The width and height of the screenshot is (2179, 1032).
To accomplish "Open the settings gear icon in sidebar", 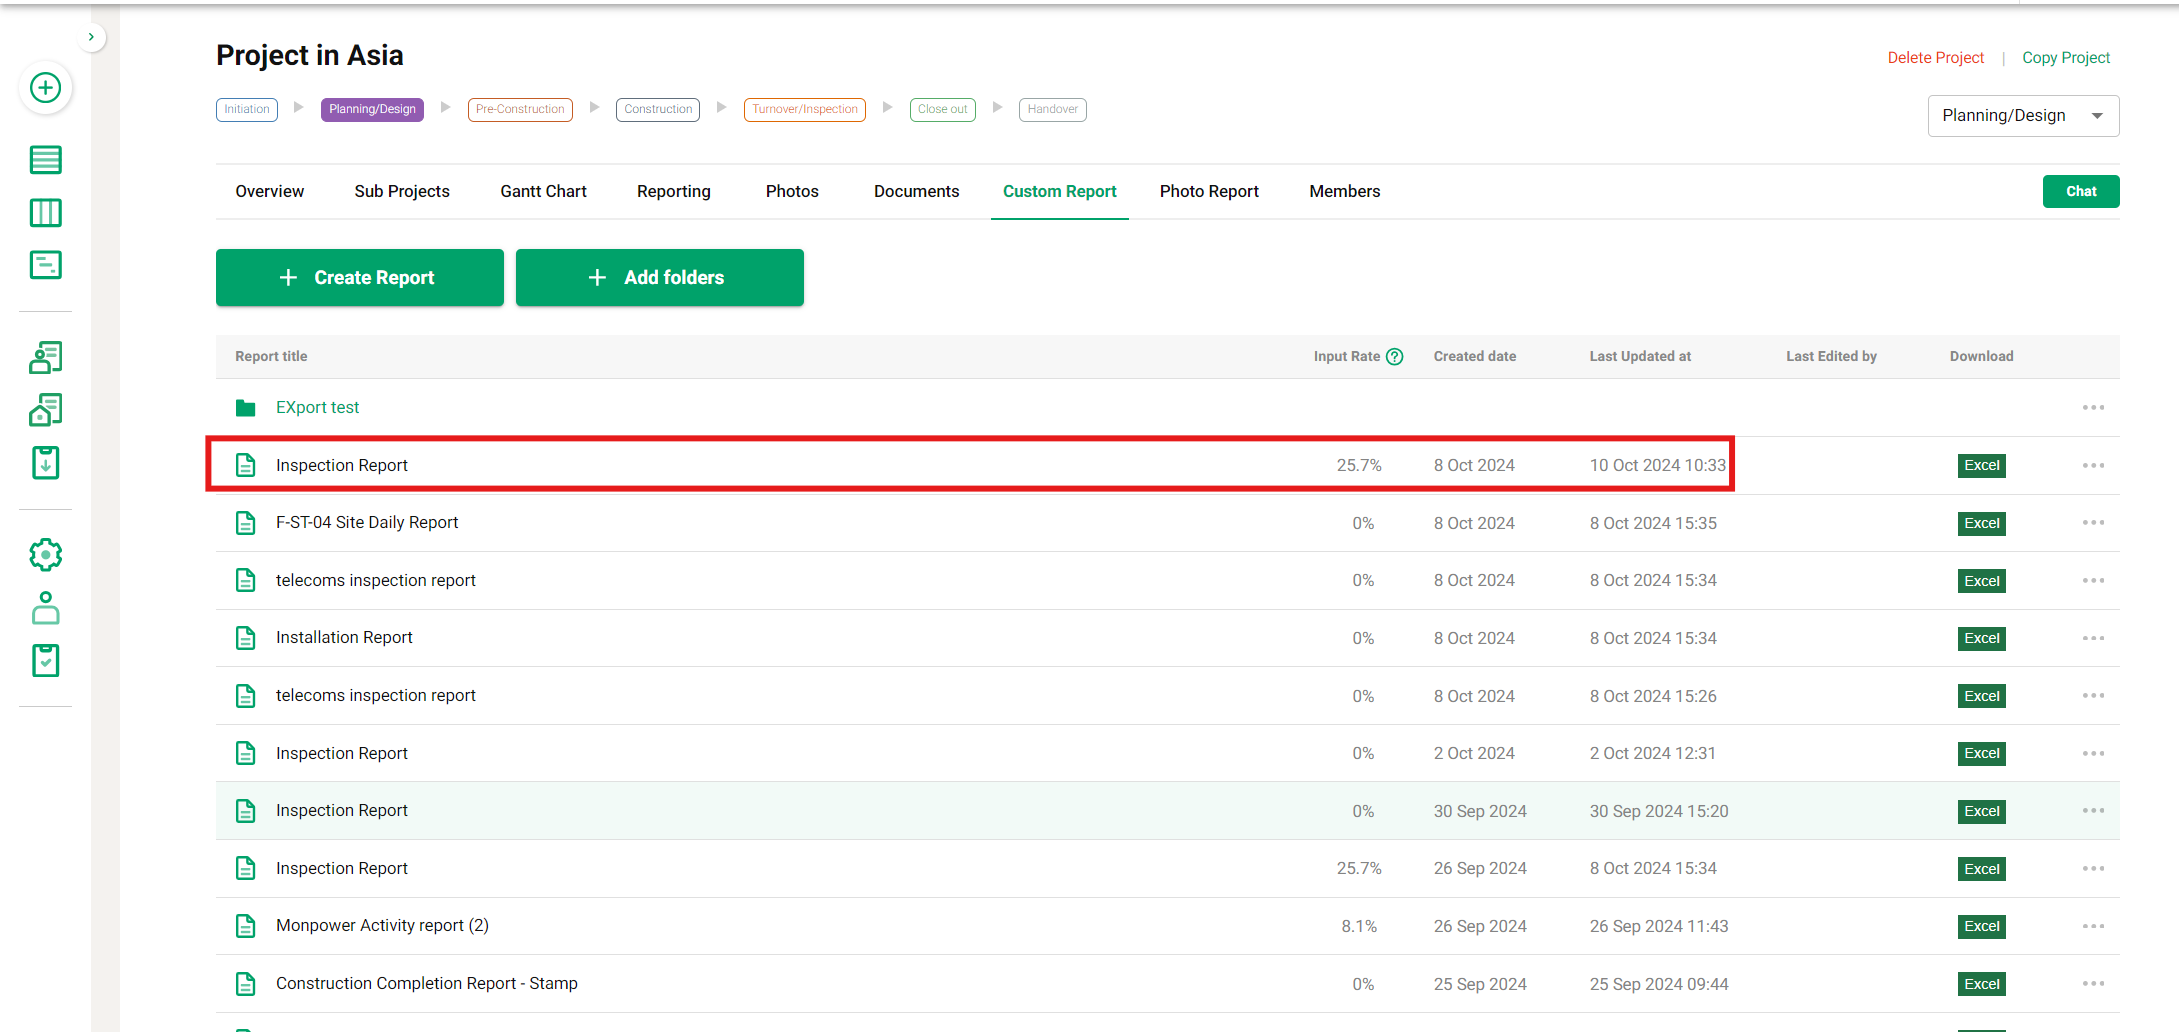I will tap(45, 555).
